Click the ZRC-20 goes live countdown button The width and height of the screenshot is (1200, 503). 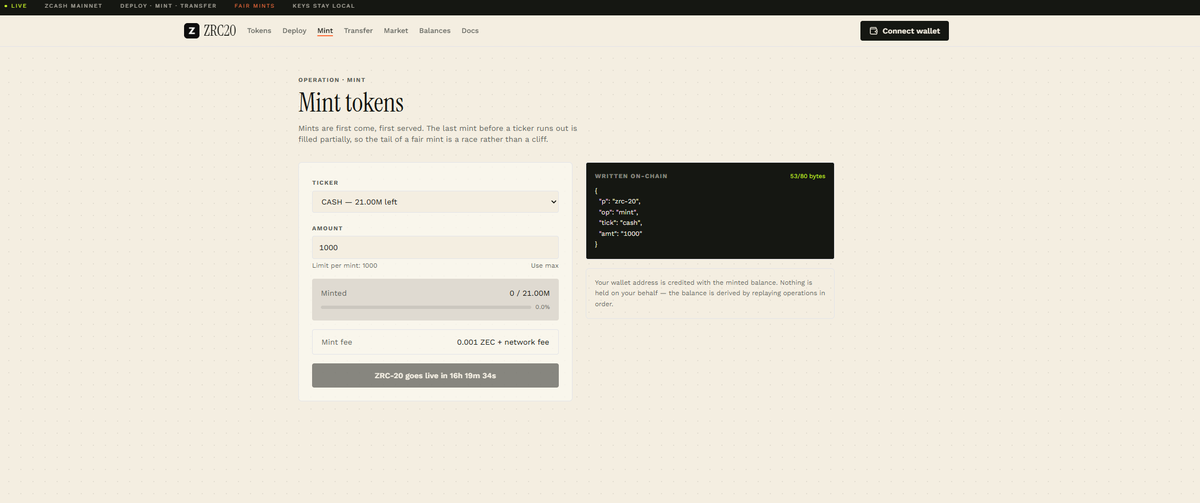pyautogui.click(x=435, y=375)
